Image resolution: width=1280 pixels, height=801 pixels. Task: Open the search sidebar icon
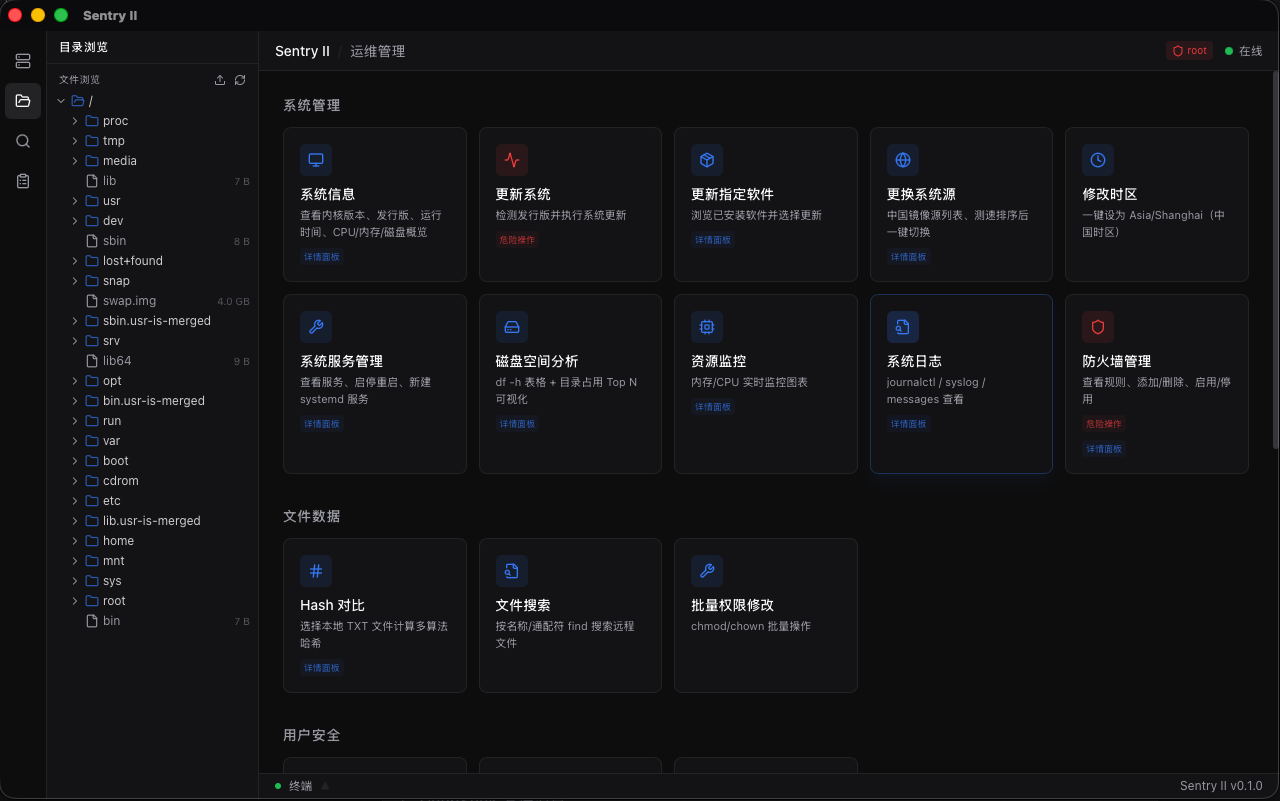[x=23, y=141]
